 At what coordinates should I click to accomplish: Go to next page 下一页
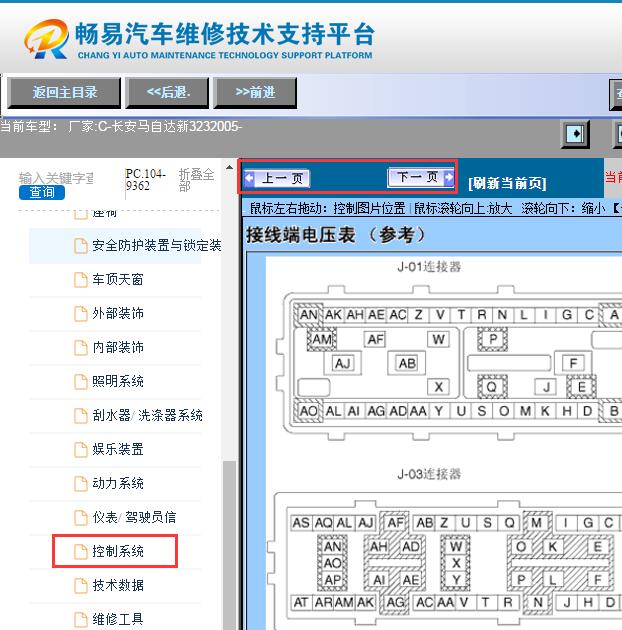[421, 177]
